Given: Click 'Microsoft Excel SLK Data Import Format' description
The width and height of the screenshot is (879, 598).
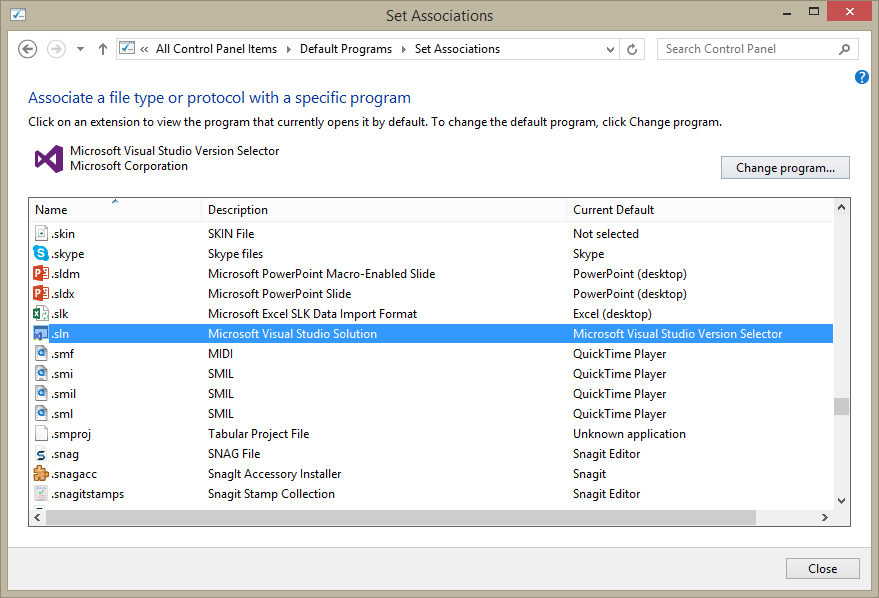Looking at the screenshot, I should coord(313,314).
